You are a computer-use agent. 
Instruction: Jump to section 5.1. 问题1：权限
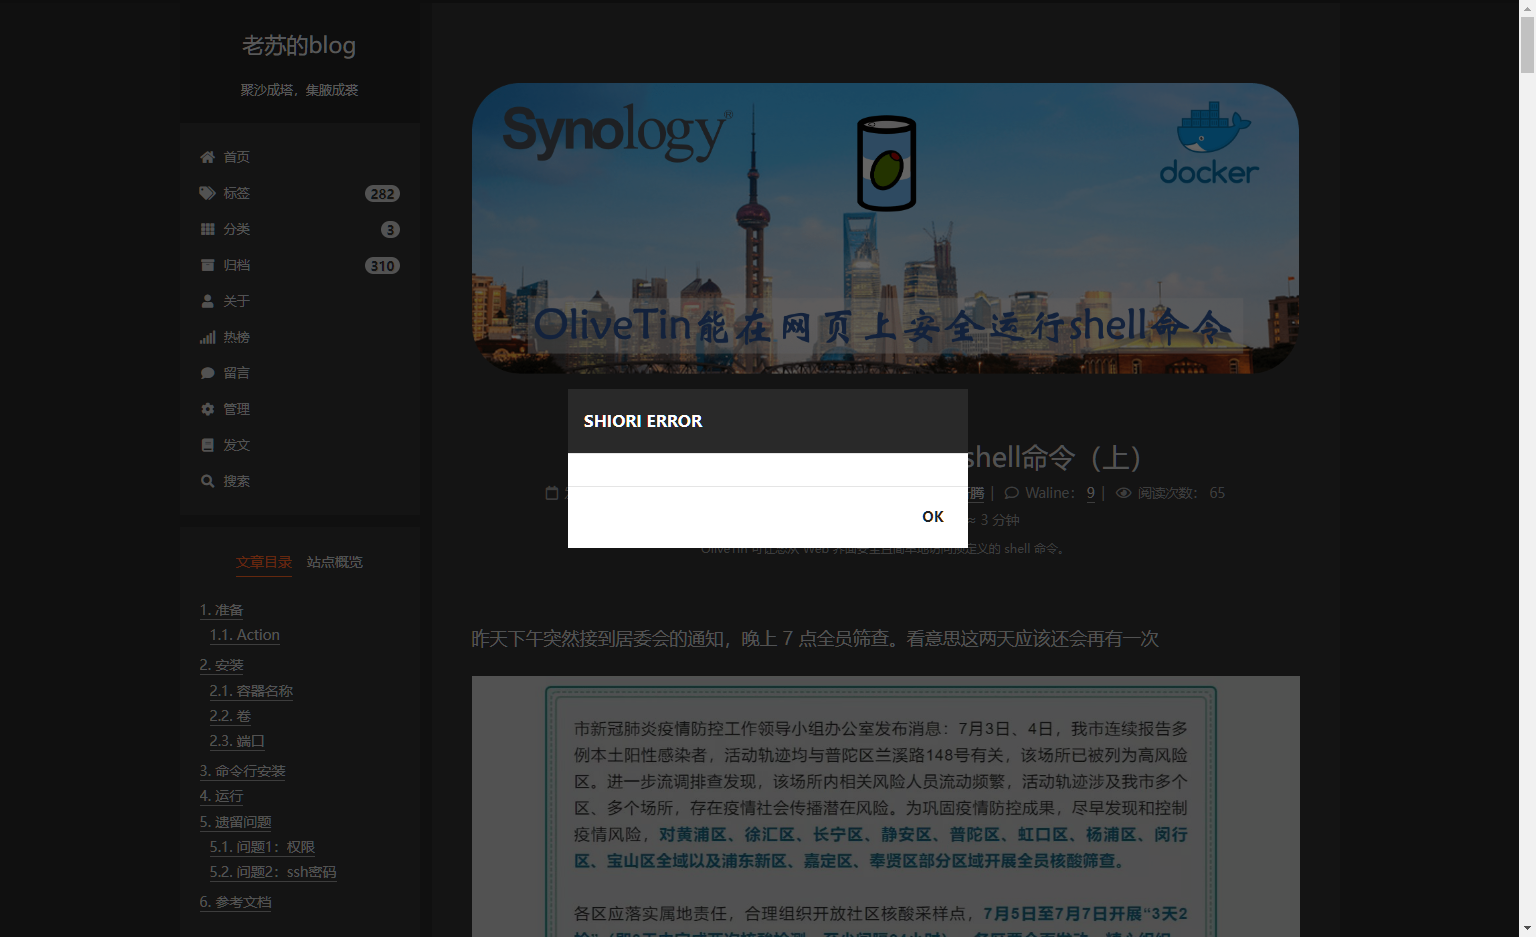coord(262,847)
